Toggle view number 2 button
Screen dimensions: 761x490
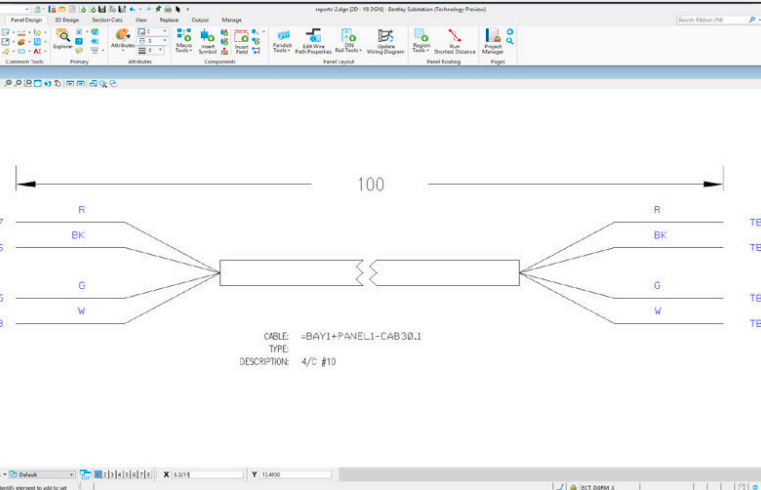[x=104, y=474]
